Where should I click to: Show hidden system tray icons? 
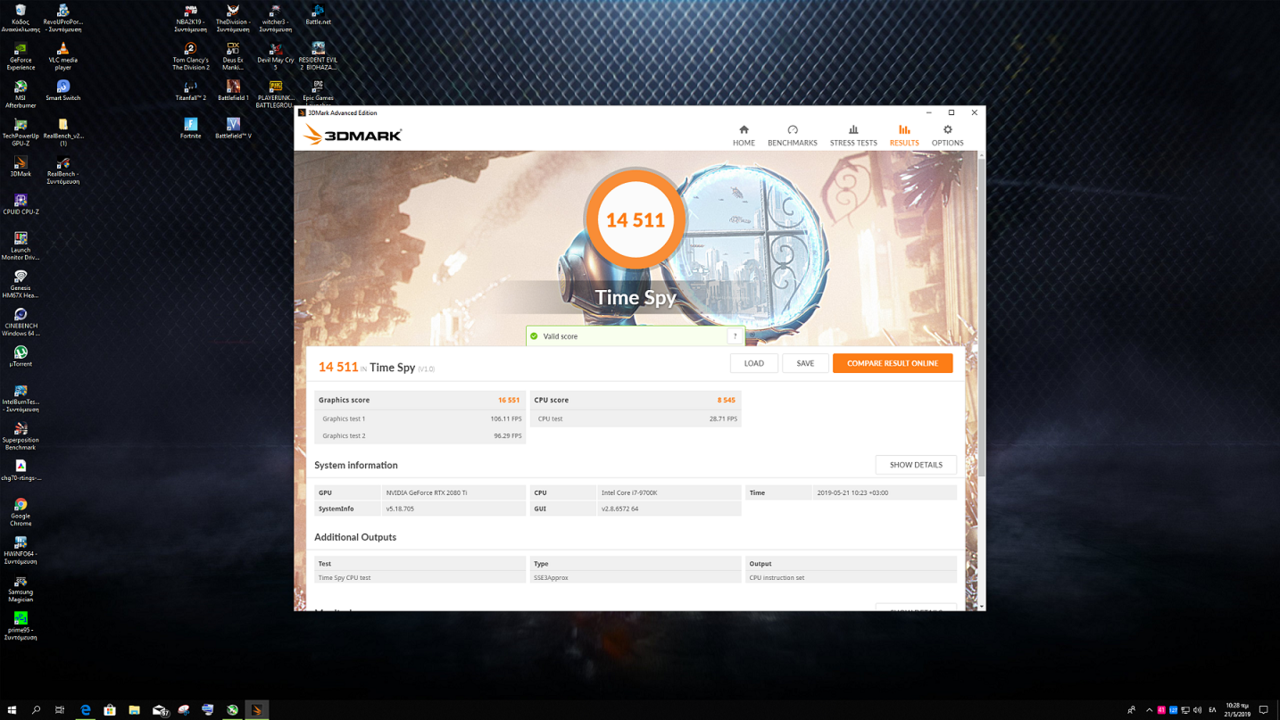[1147, 710]
